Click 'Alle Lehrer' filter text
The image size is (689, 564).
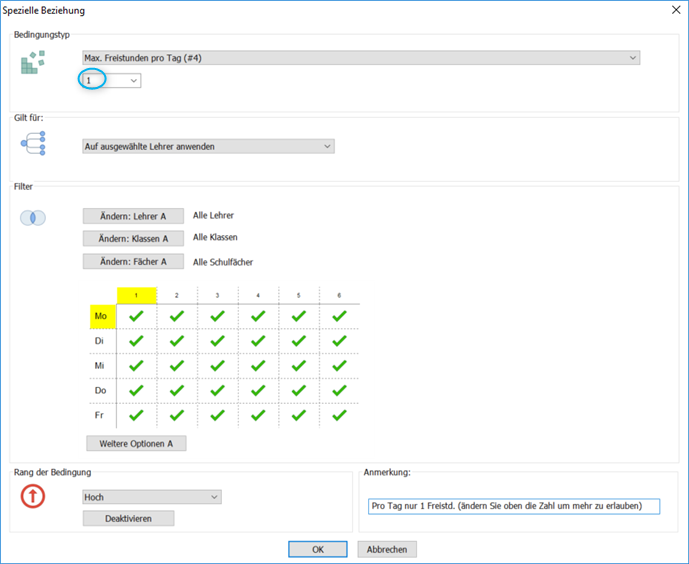click(x=213, y=215)
